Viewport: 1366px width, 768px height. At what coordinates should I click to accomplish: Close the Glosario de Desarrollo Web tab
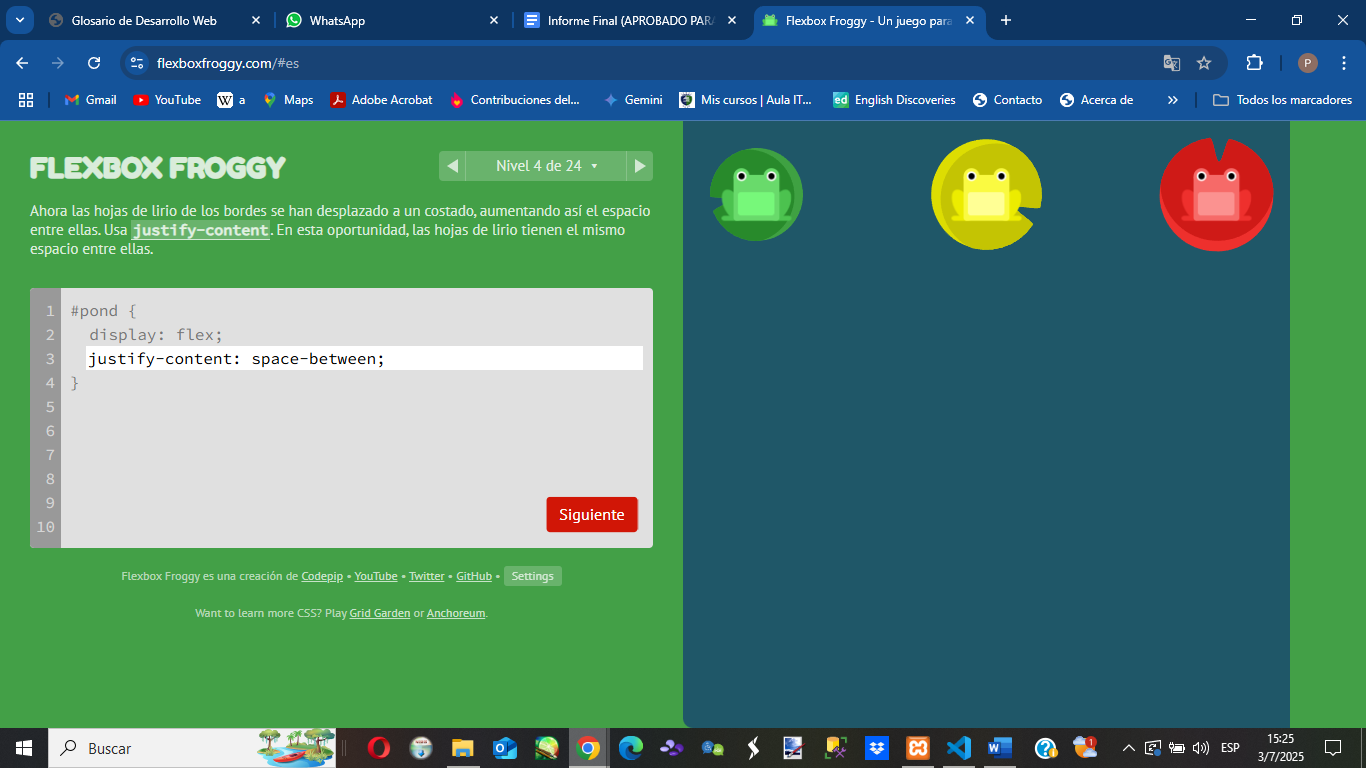coord(256,20)
